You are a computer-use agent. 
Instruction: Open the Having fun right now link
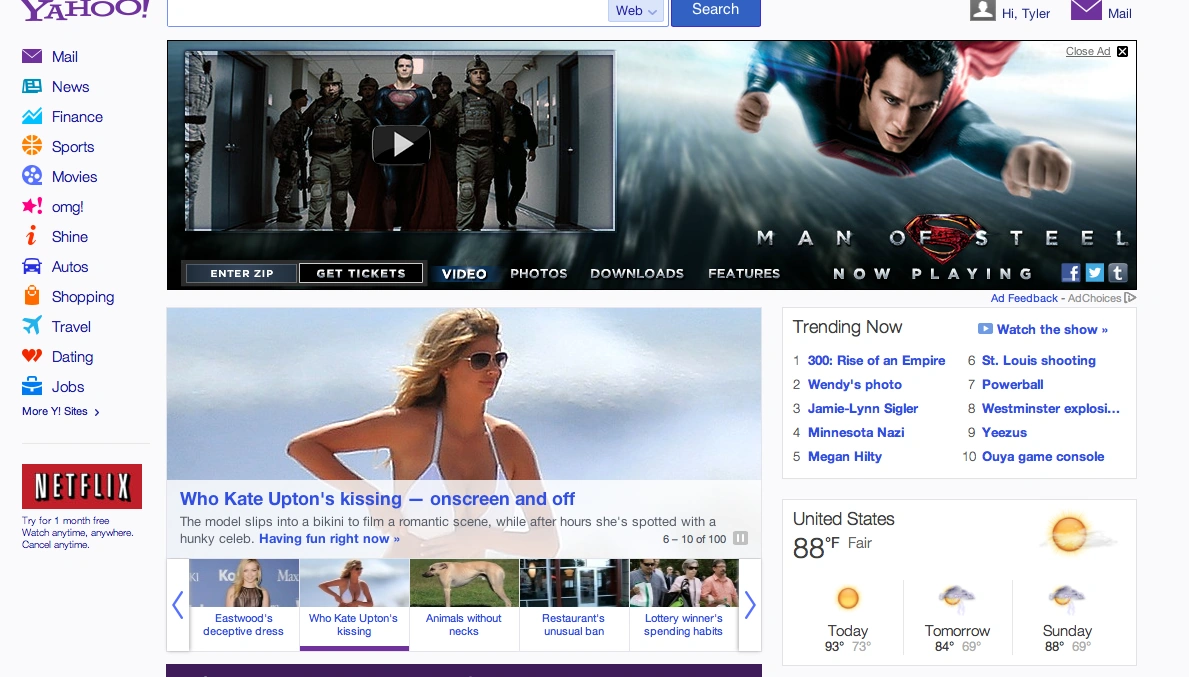(329, 538)
